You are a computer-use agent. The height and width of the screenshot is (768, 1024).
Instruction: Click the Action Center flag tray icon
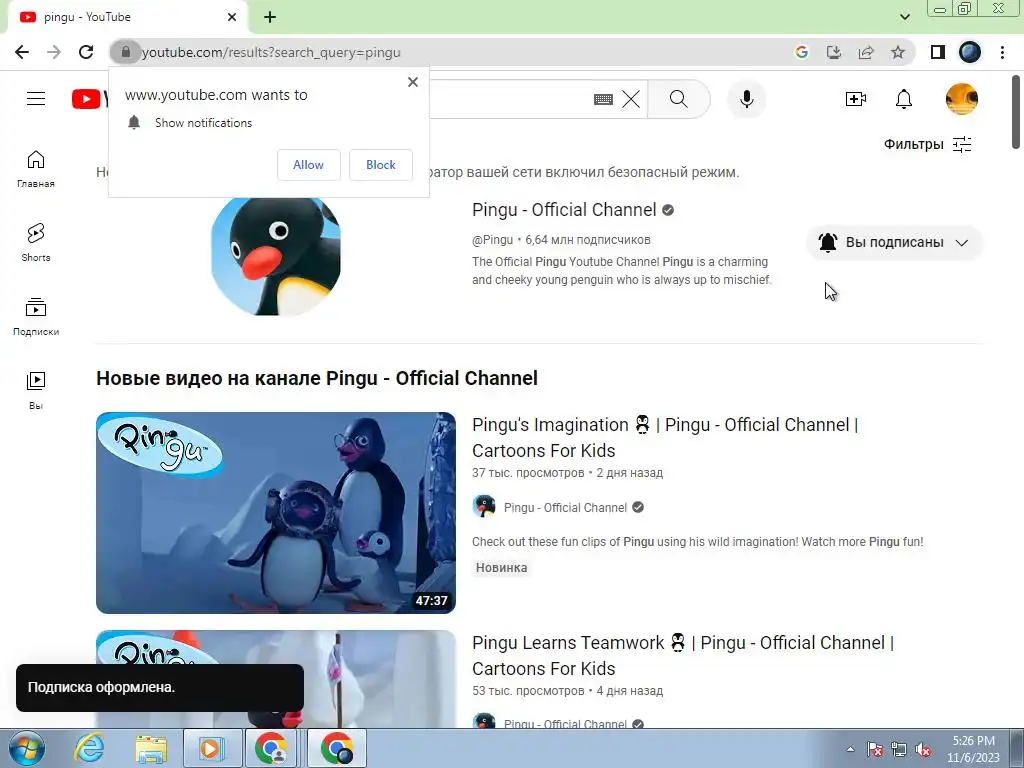point(874,750)
